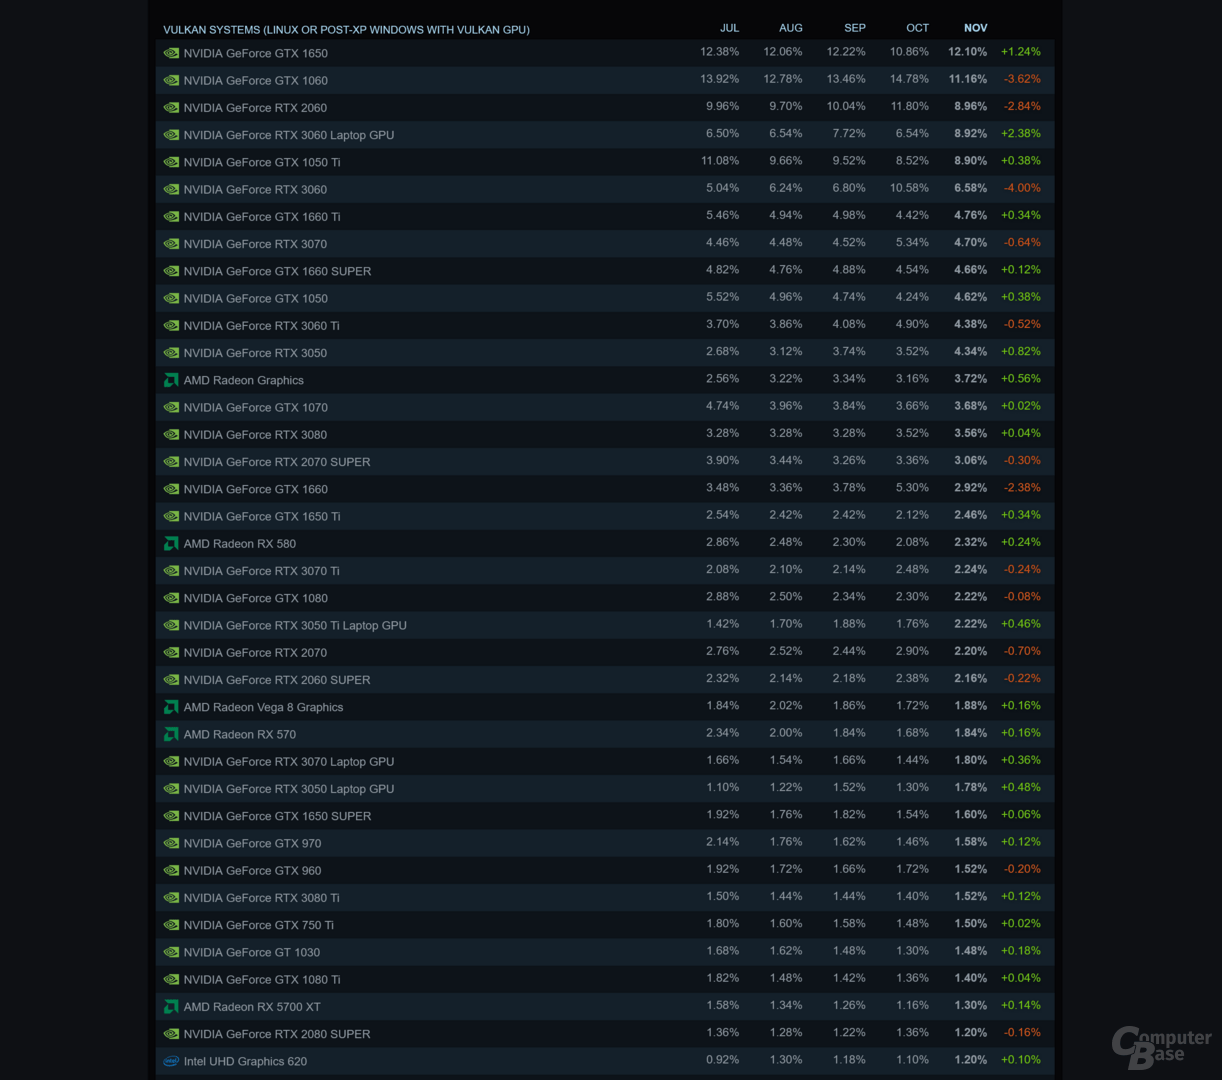Click the AMD logo beside Radeon Graphics

[171, 380]
